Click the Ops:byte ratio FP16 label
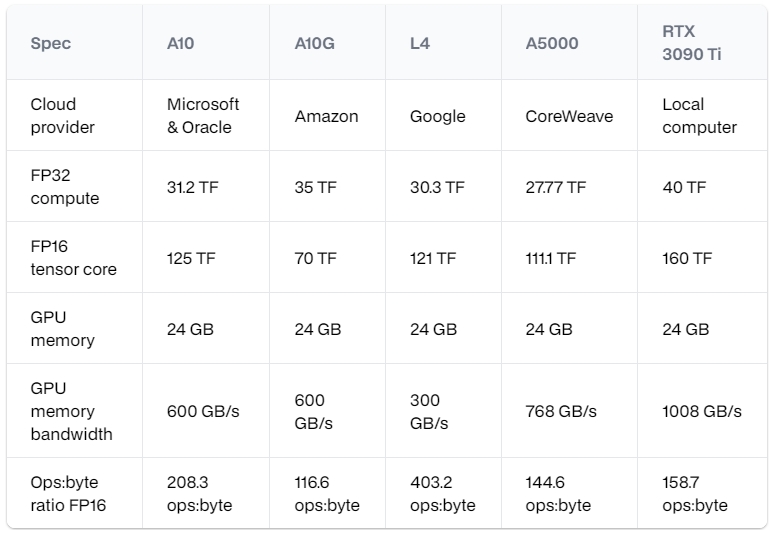 coord(68,494)
